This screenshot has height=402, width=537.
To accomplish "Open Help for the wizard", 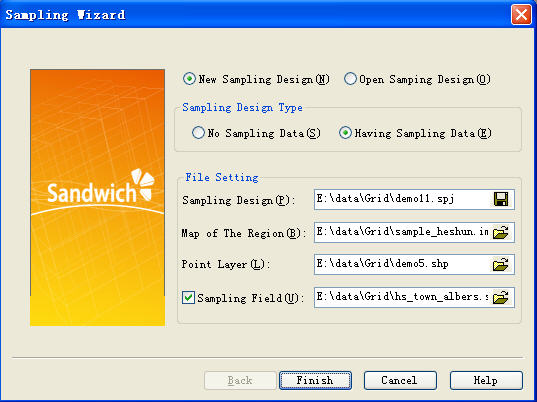I will click(x=486, y=380).
